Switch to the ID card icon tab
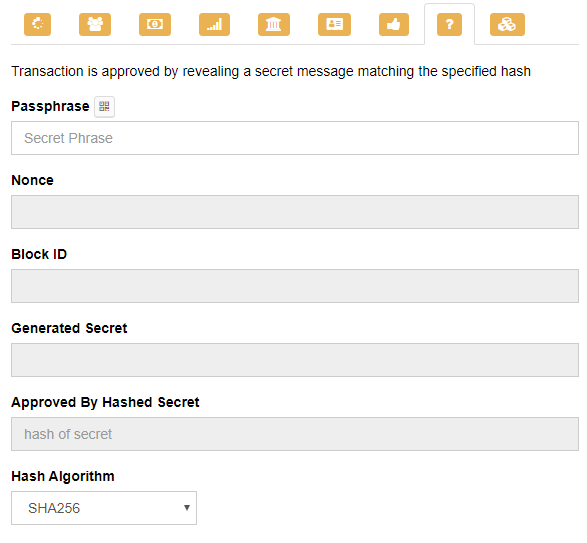This screenshot has width=587, height=543. [x=334, y=24]
